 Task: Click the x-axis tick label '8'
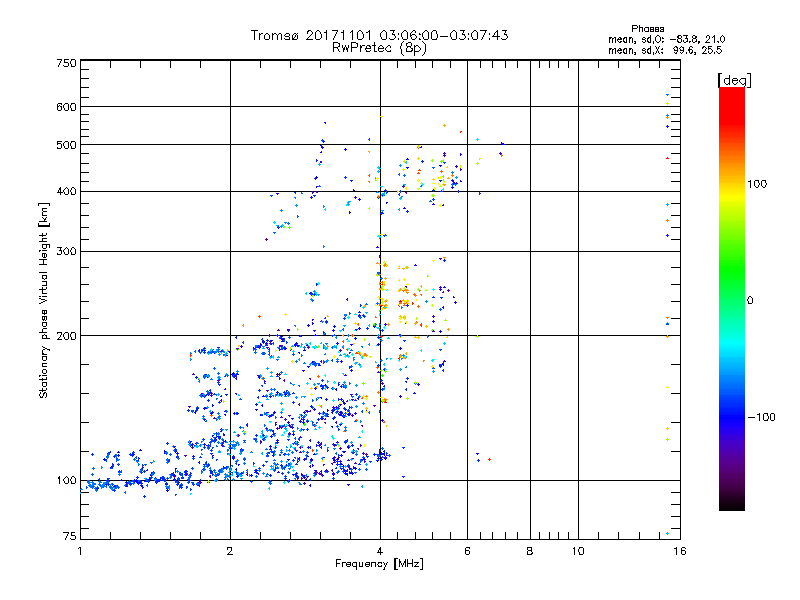(530, 551)
